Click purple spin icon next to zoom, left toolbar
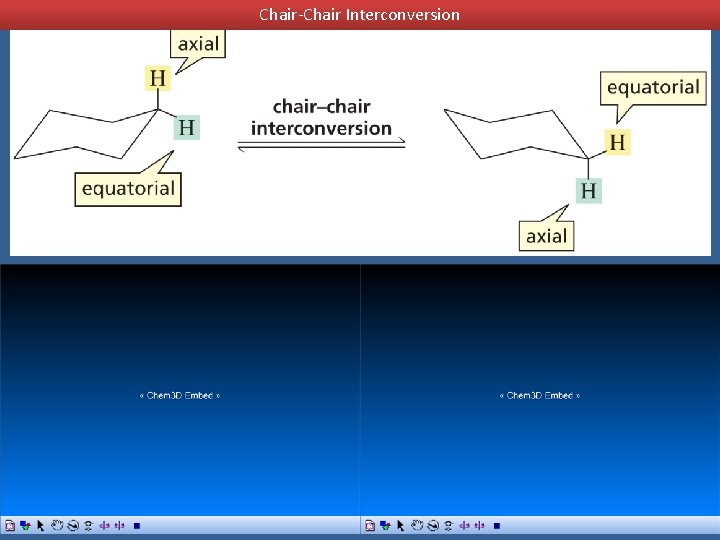This screenshot has width=720, height=540. pyautogui.click(x=104, y=525)
